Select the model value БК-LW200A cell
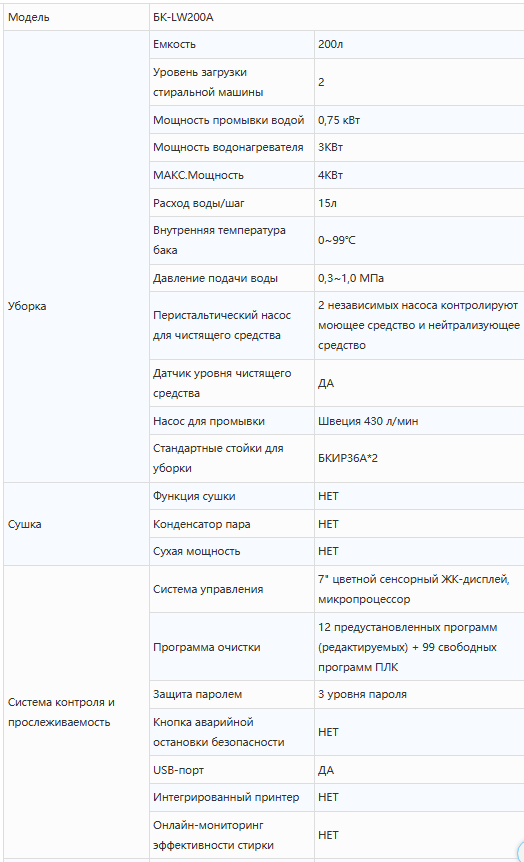The image size is (524, 862). [x=337, y=17]
